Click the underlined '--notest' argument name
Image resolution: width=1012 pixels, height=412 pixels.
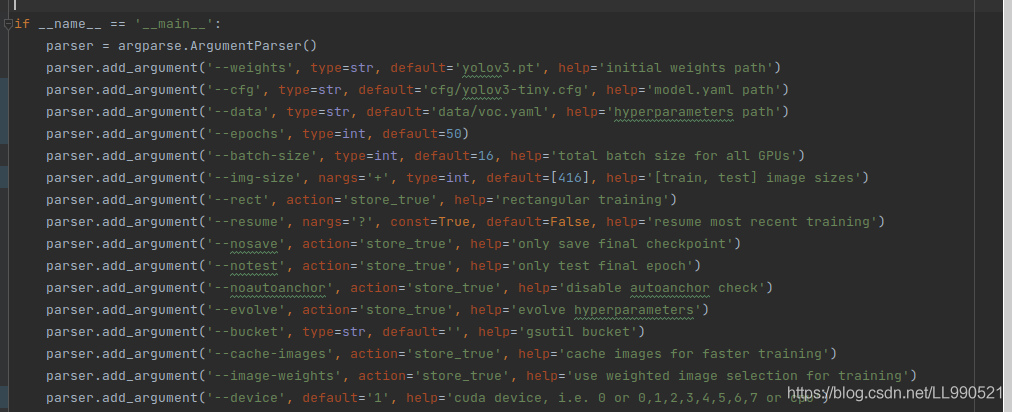(x=249, y=266)
